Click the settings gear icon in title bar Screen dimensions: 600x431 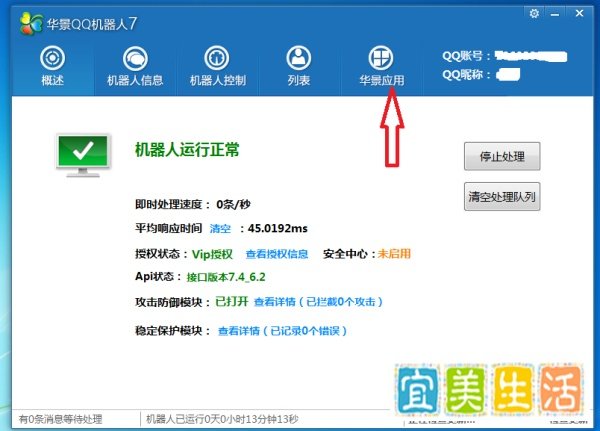pos(534,14)
